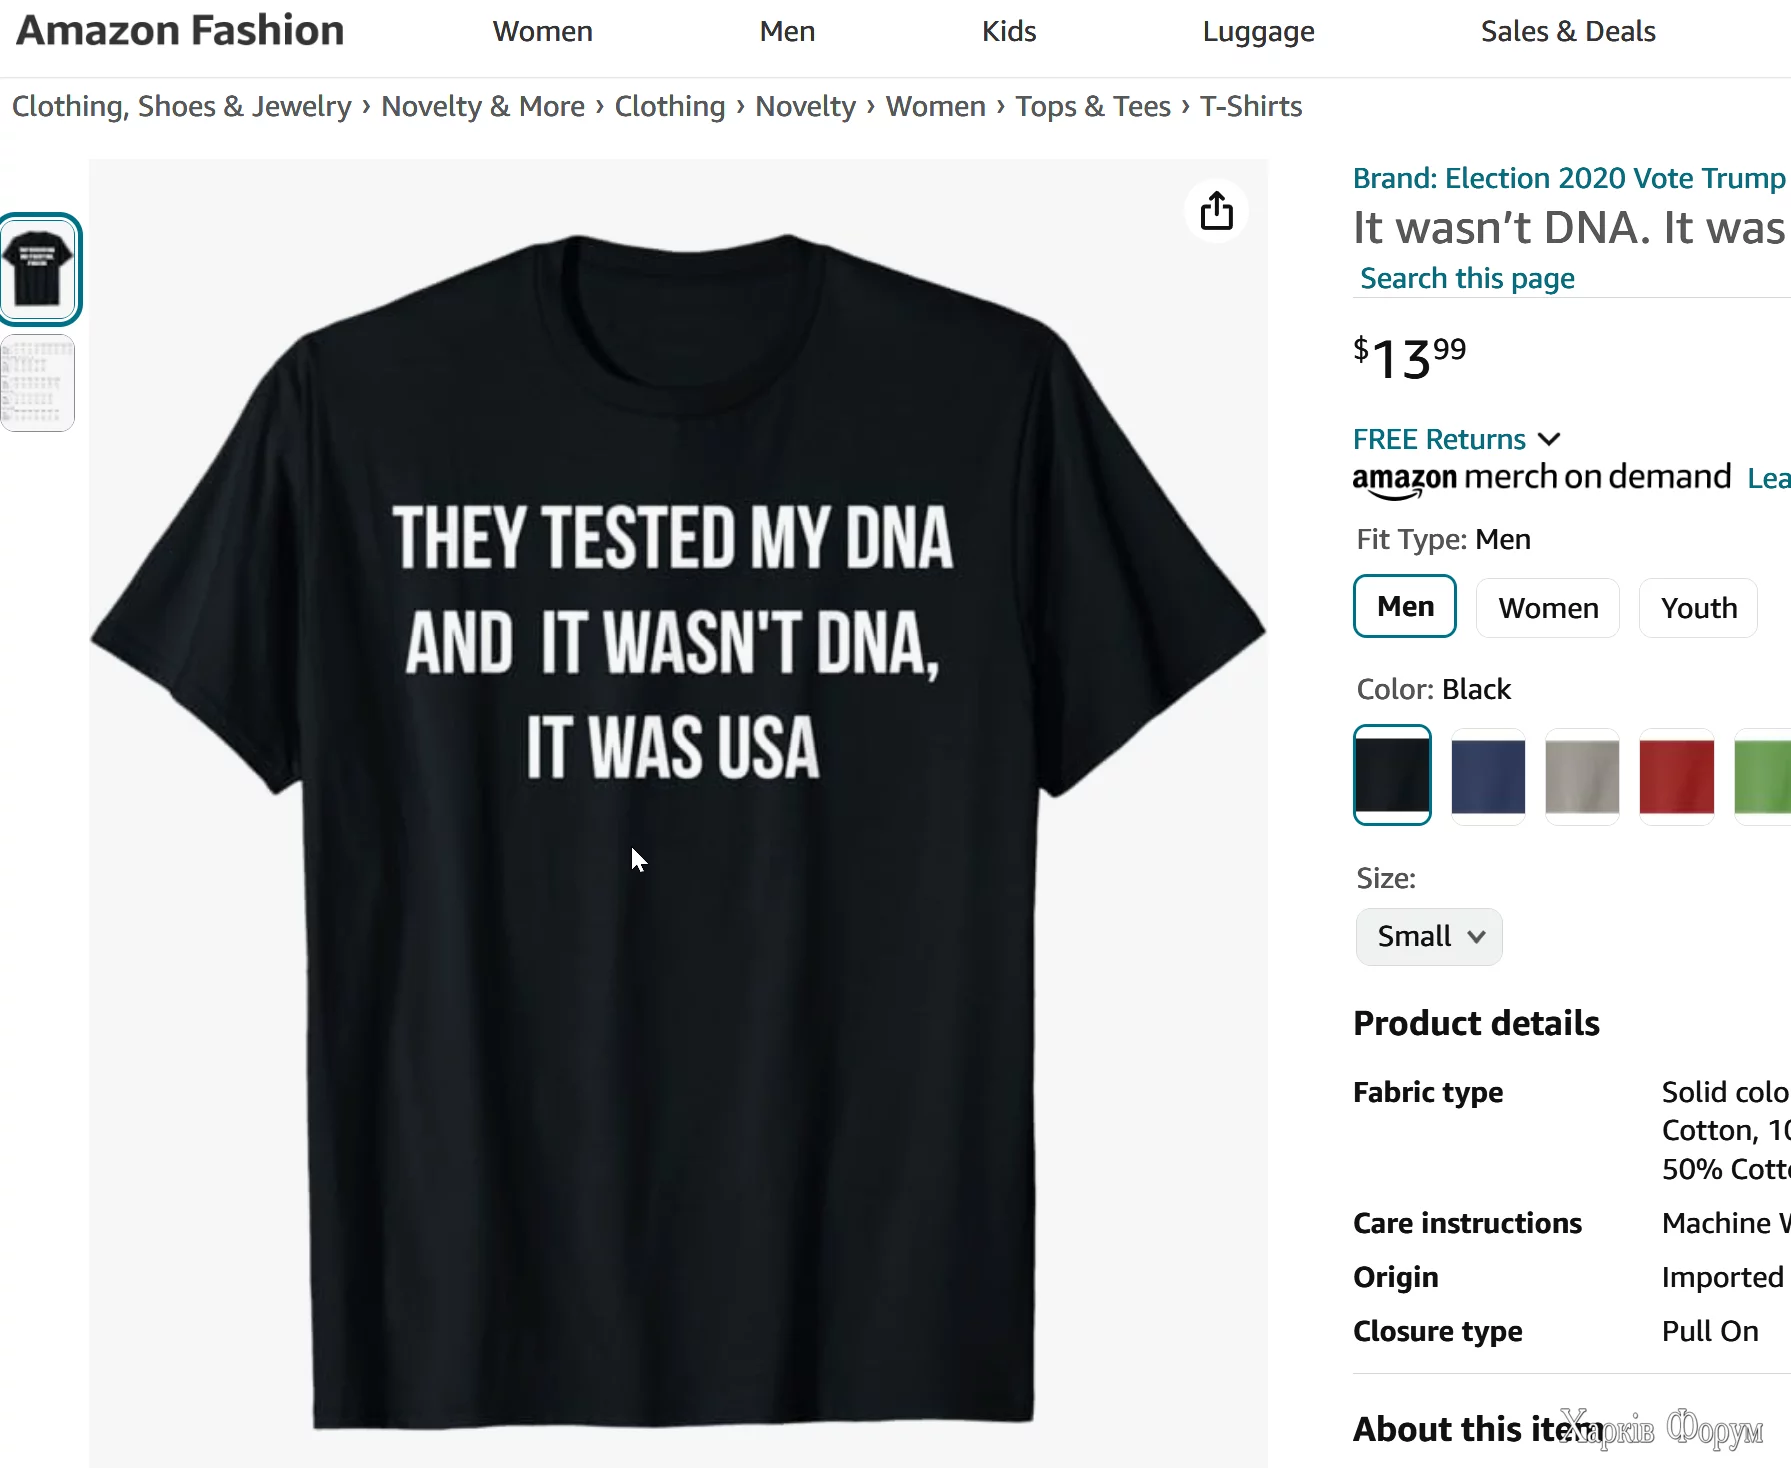
Task: Open the Women menu in the navigation bar
Action: coord(542,32)
